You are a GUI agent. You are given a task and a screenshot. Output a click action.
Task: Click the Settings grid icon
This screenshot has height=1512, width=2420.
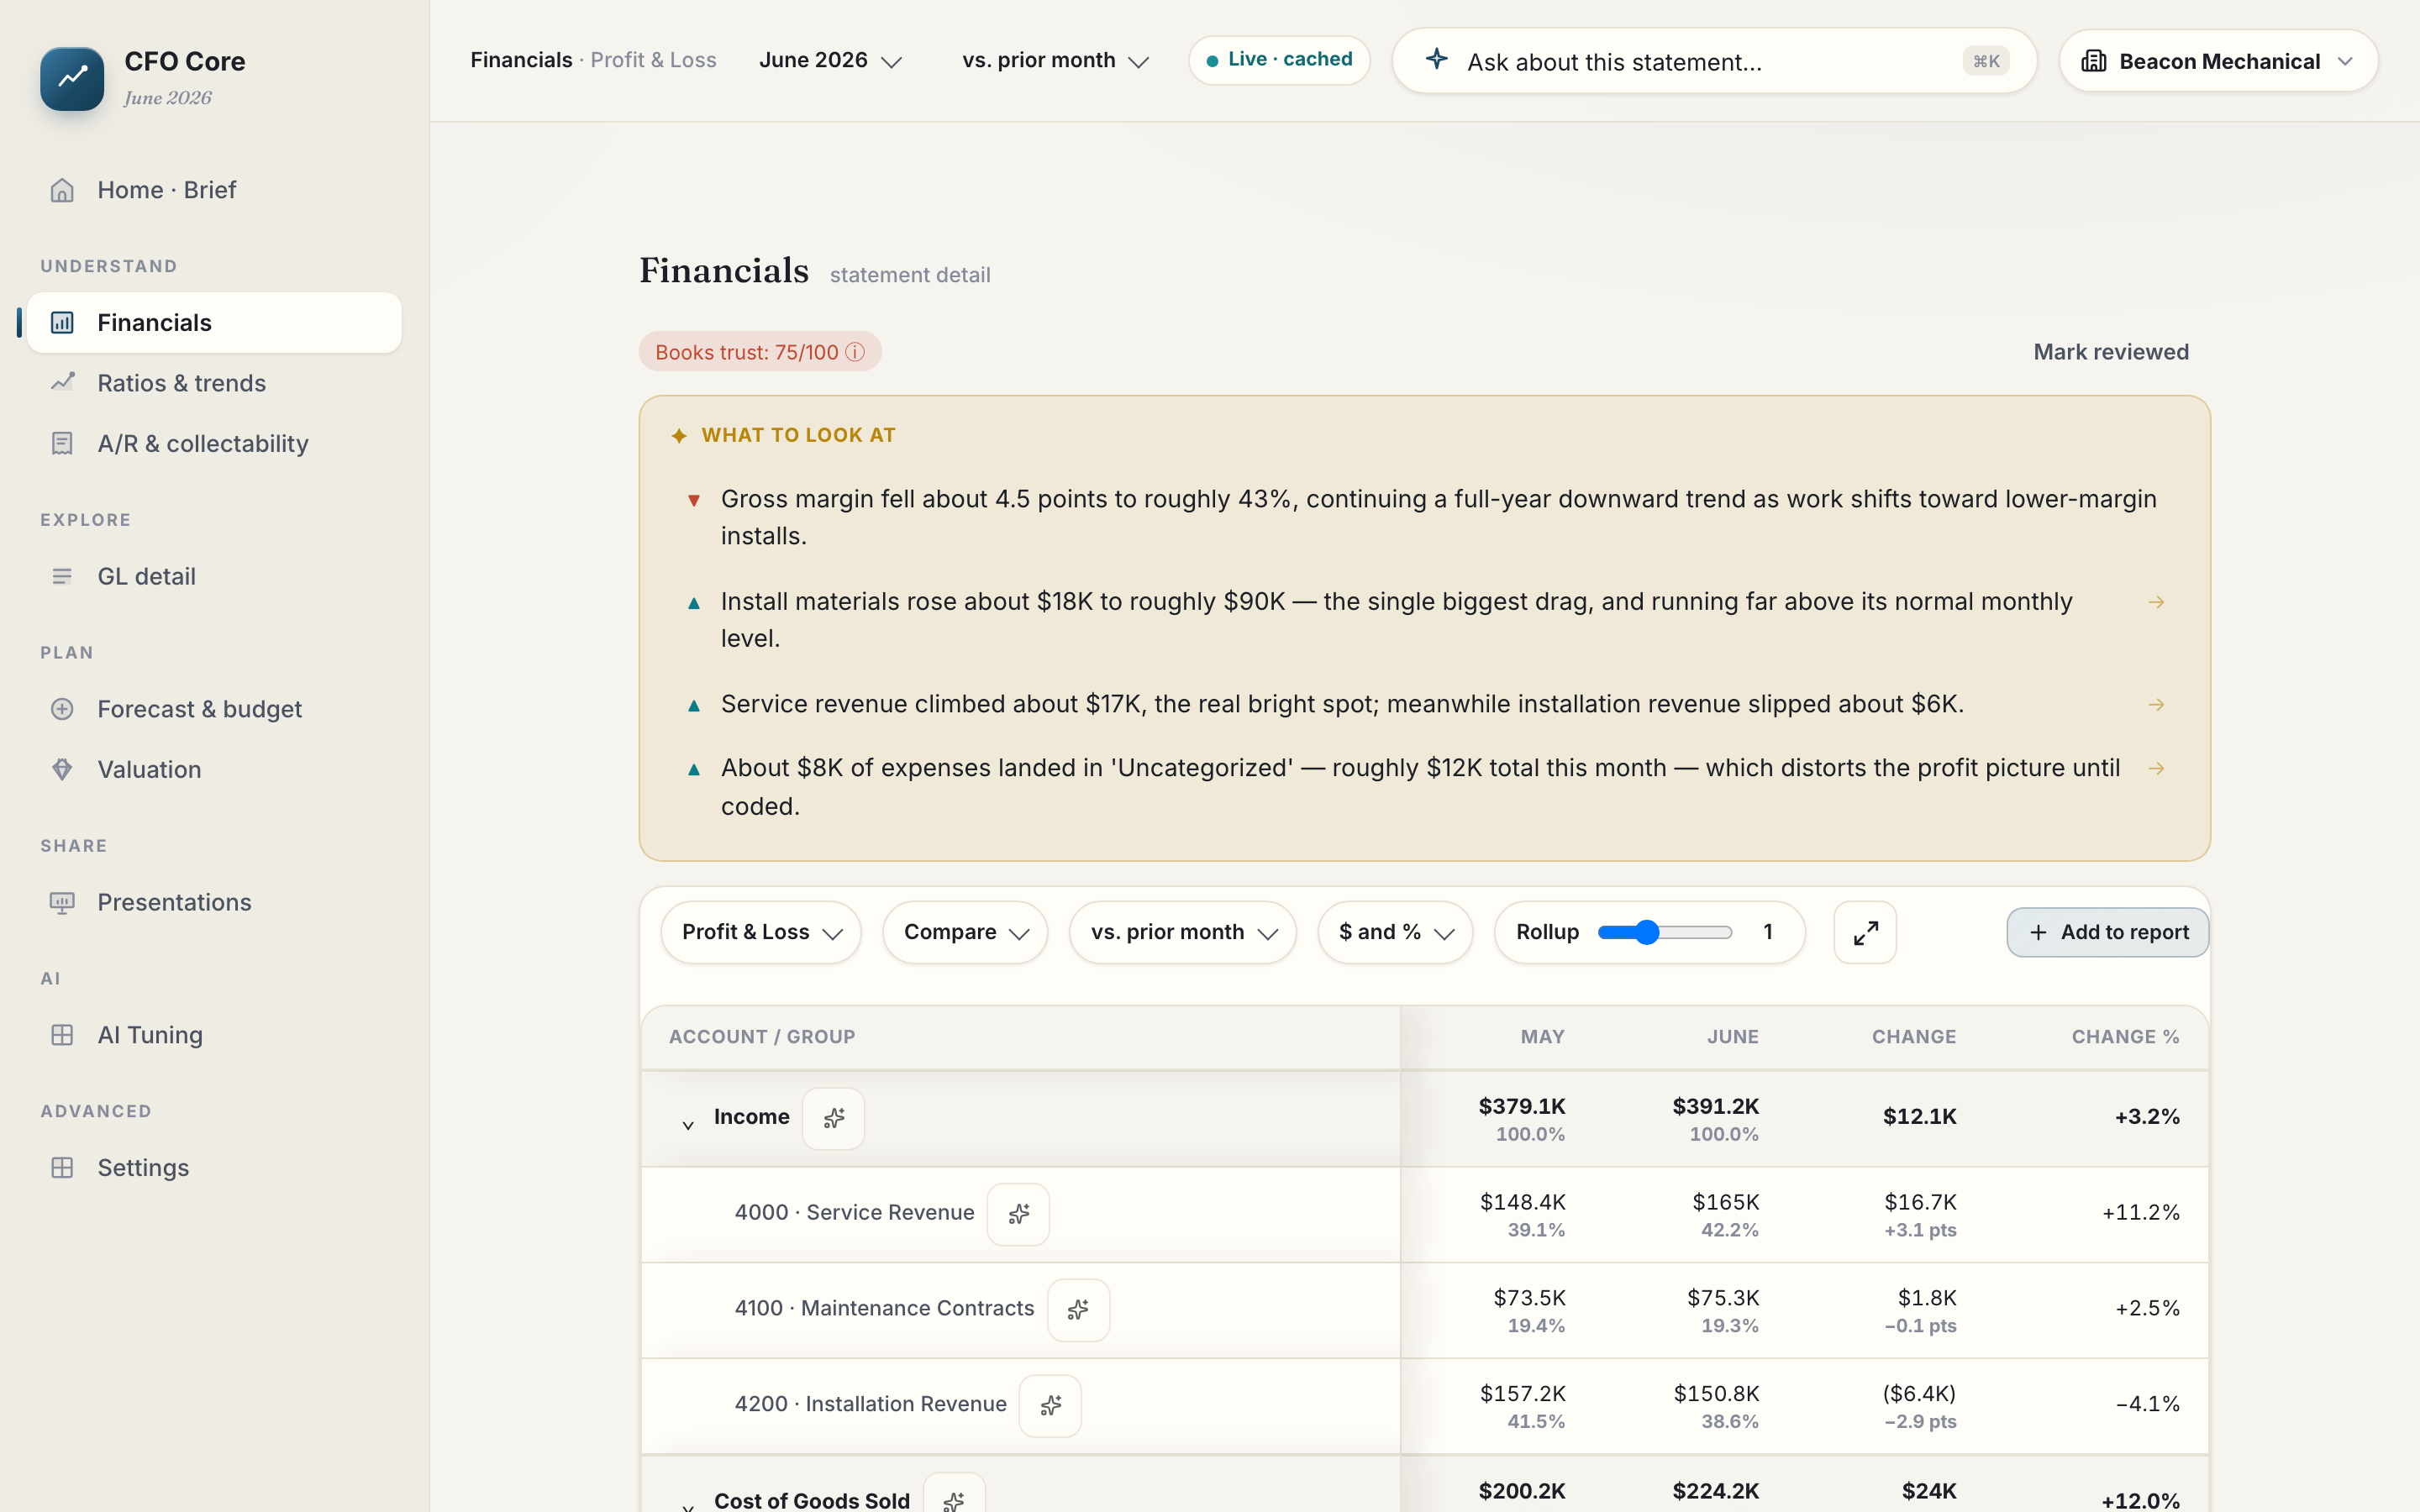(x=62, y=1167)
